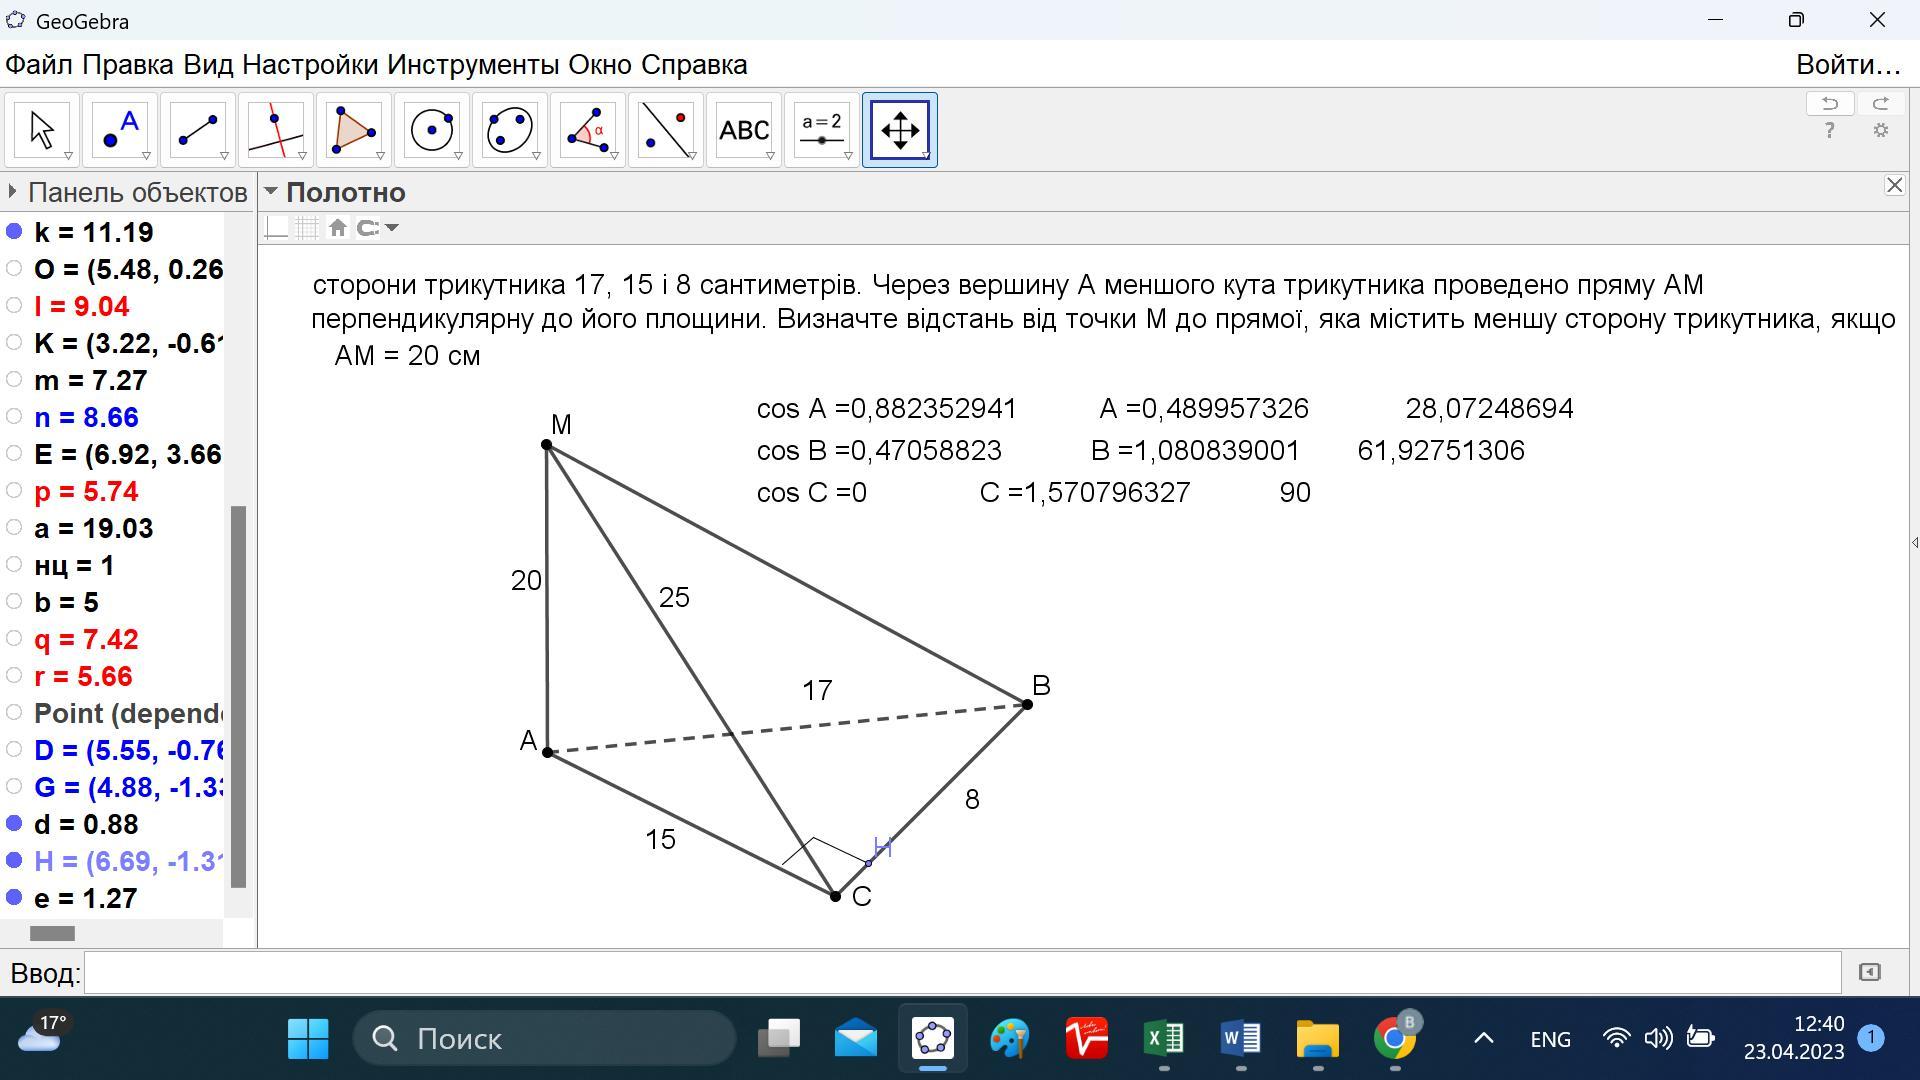
Task: Open the point capturing dropdown arrow
Action: 392,228
